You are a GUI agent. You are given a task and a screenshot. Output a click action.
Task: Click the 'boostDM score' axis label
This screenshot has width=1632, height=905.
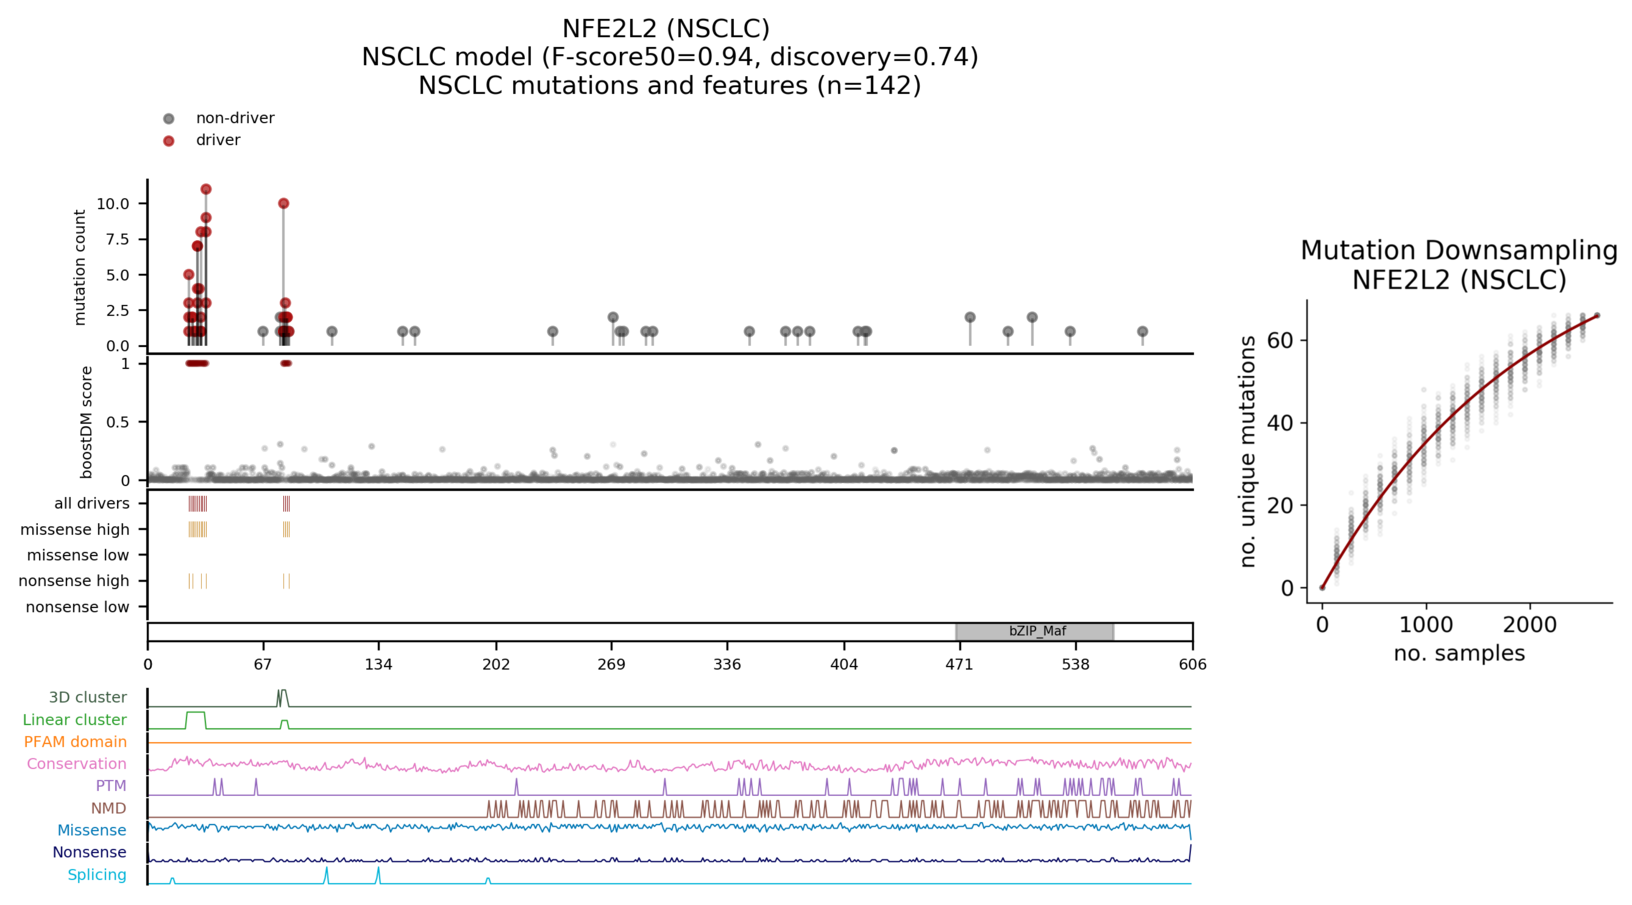coord(87,422)
